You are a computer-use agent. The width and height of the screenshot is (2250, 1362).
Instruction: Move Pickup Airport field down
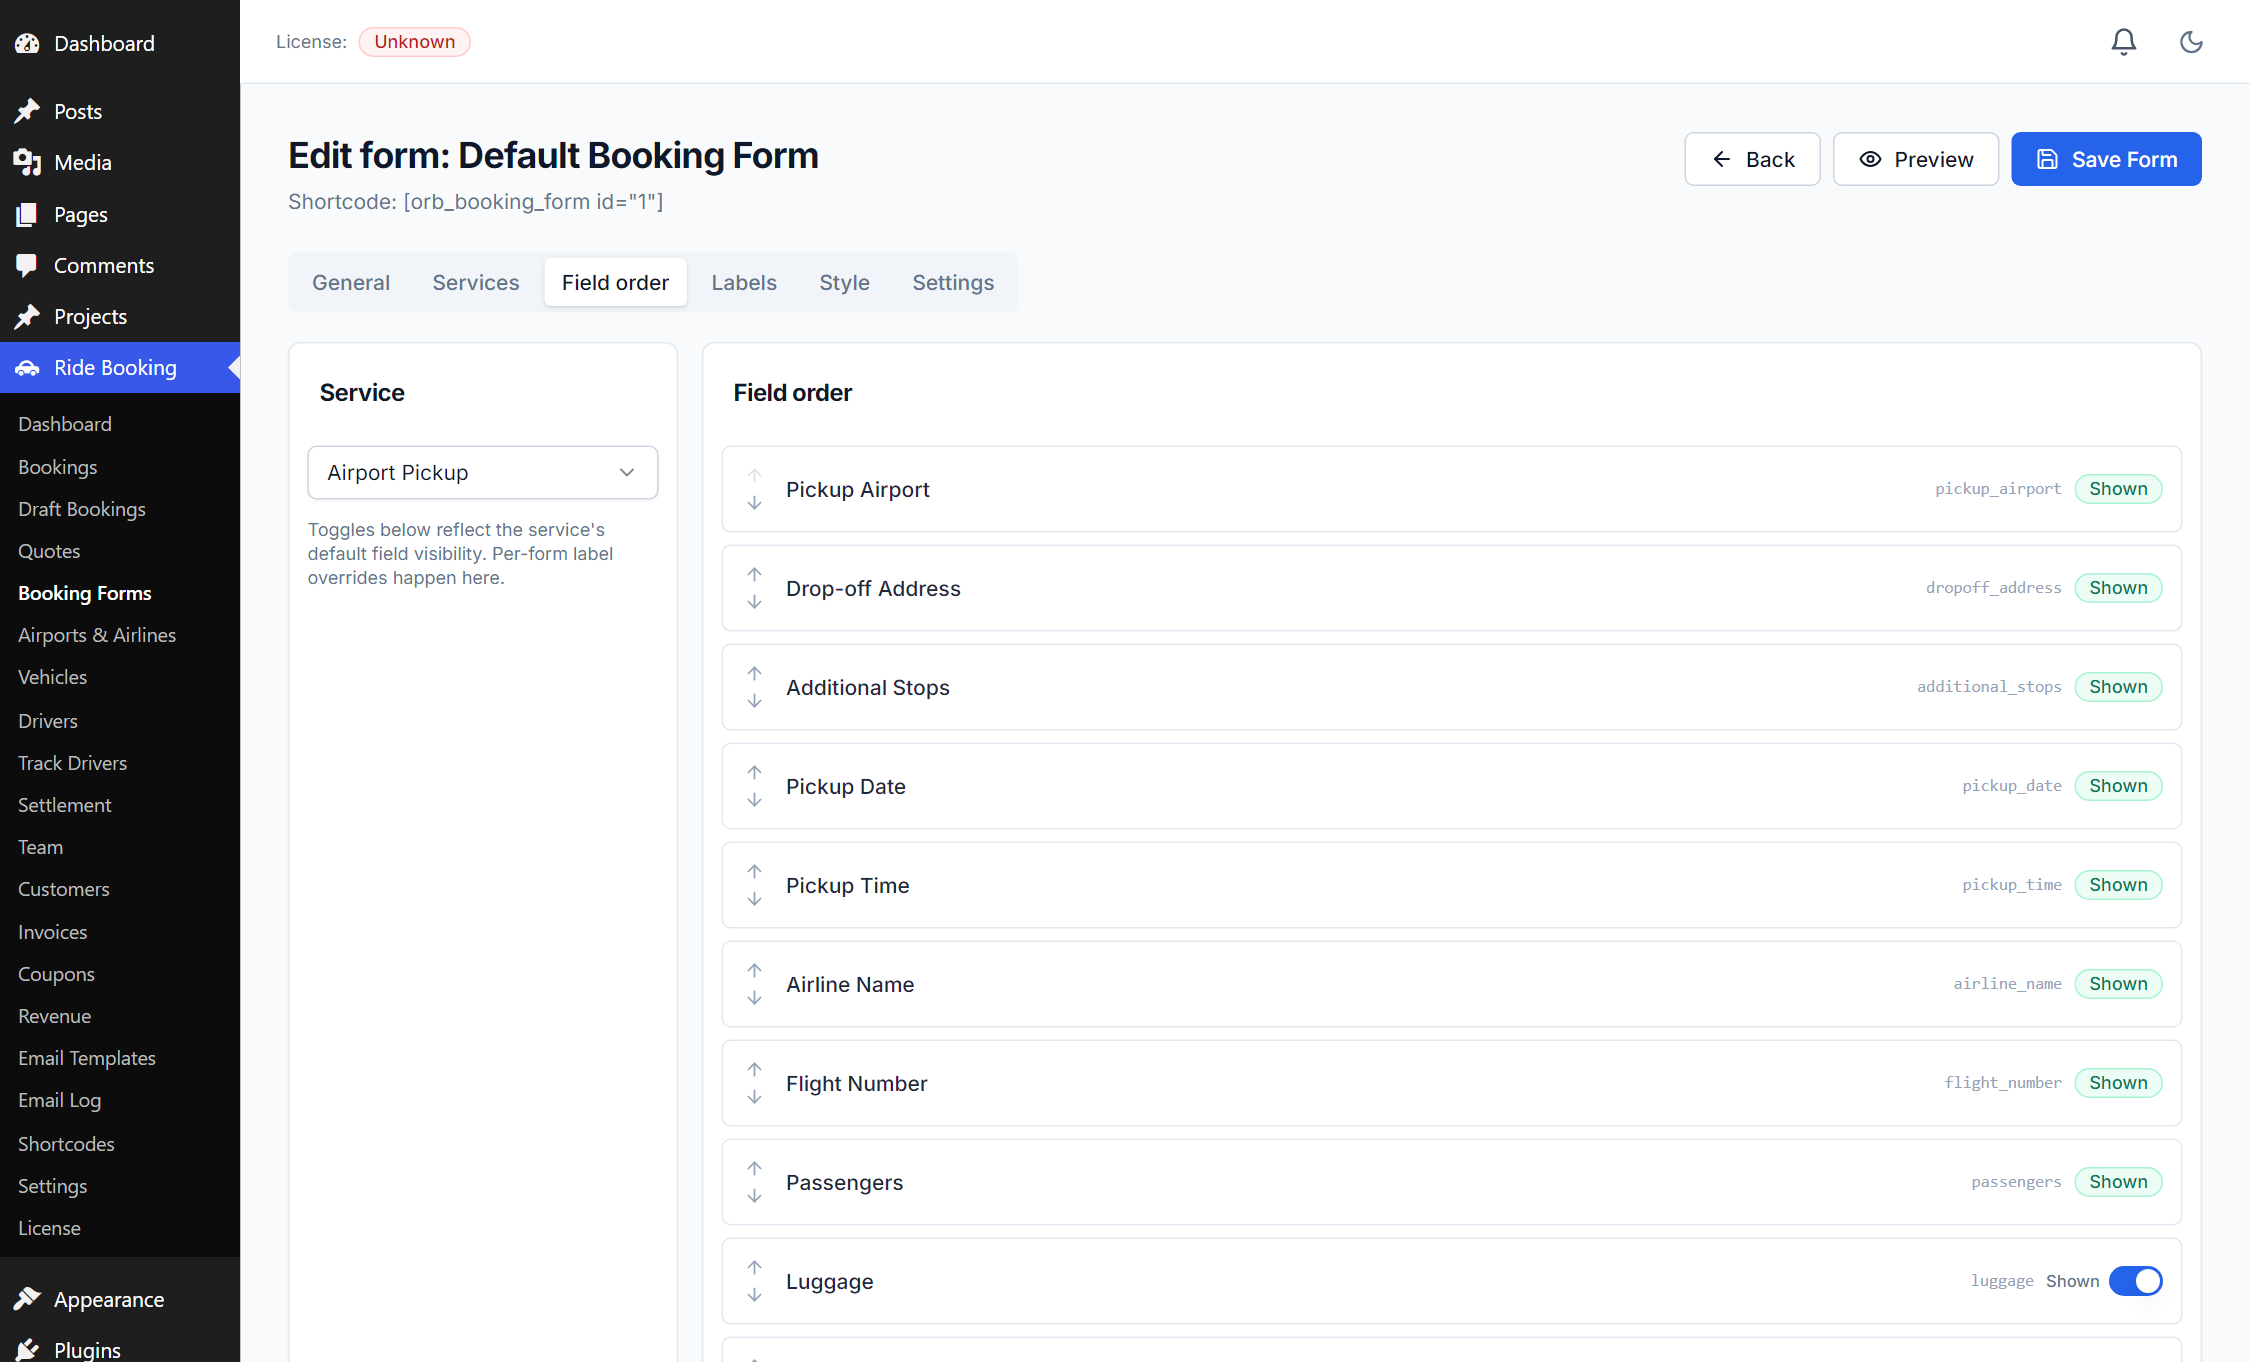tap(755, 503)
